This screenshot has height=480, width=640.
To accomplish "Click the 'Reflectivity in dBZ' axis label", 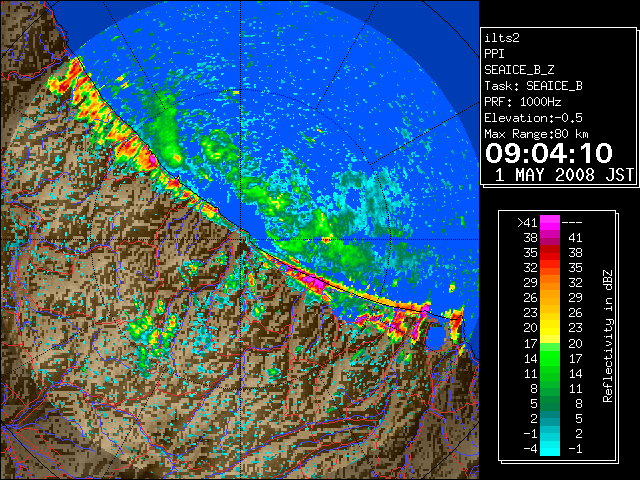I will [x=608, y=336].
